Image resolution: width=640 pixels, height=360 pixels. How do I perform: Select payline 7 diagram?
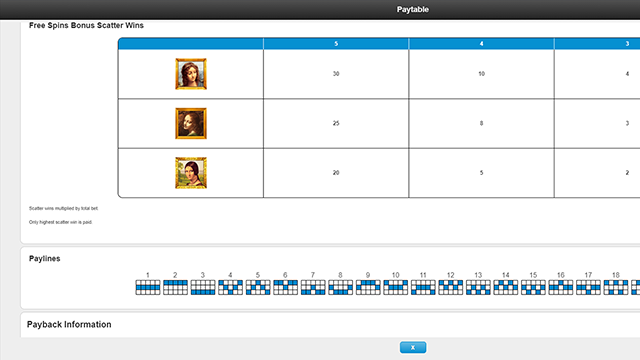(x=313, y=287)
